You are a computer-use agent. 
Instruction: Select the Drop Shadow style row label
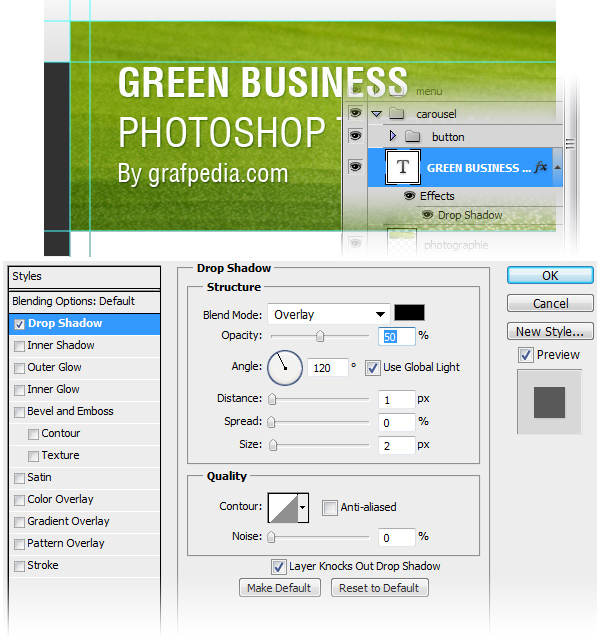(x=65, y=323)
